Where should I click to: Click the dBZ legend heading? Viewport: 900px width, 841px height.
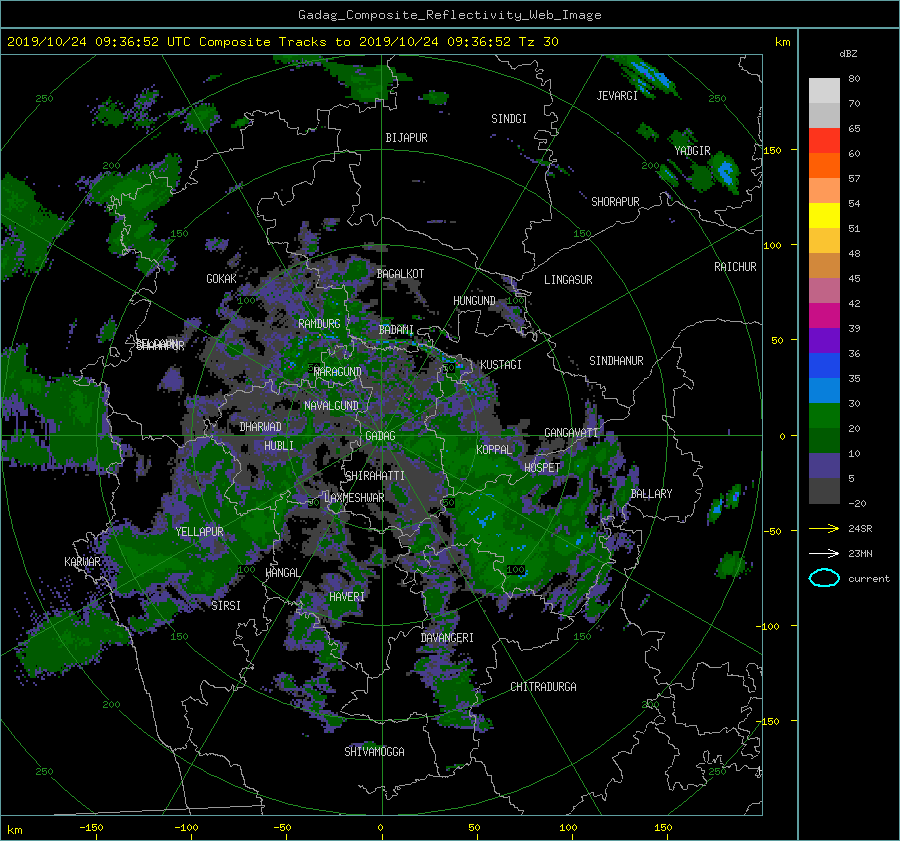848,54
